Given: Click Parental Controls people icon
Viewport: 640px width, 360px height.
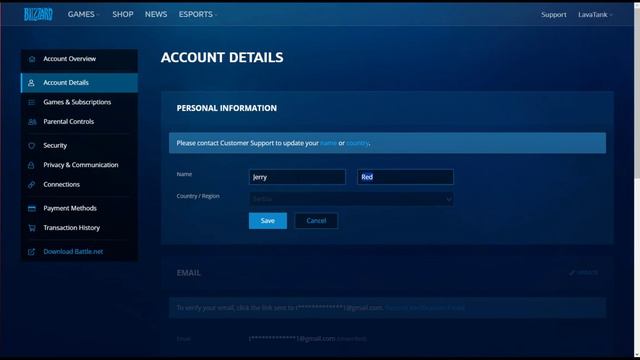Looking at the screenshot, I should 32,122.
